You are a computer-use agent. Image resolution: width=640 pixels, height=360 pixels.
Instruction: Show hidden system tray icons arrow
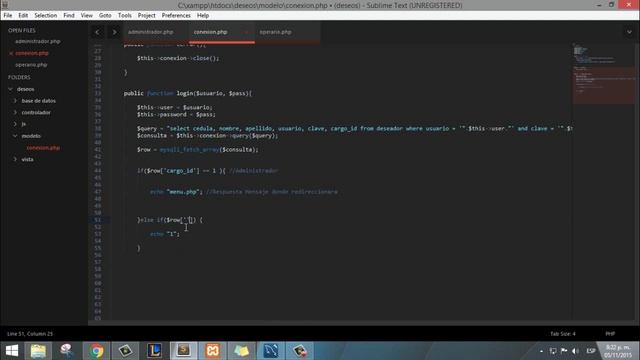pyautogui.click(x=541, y=351)
